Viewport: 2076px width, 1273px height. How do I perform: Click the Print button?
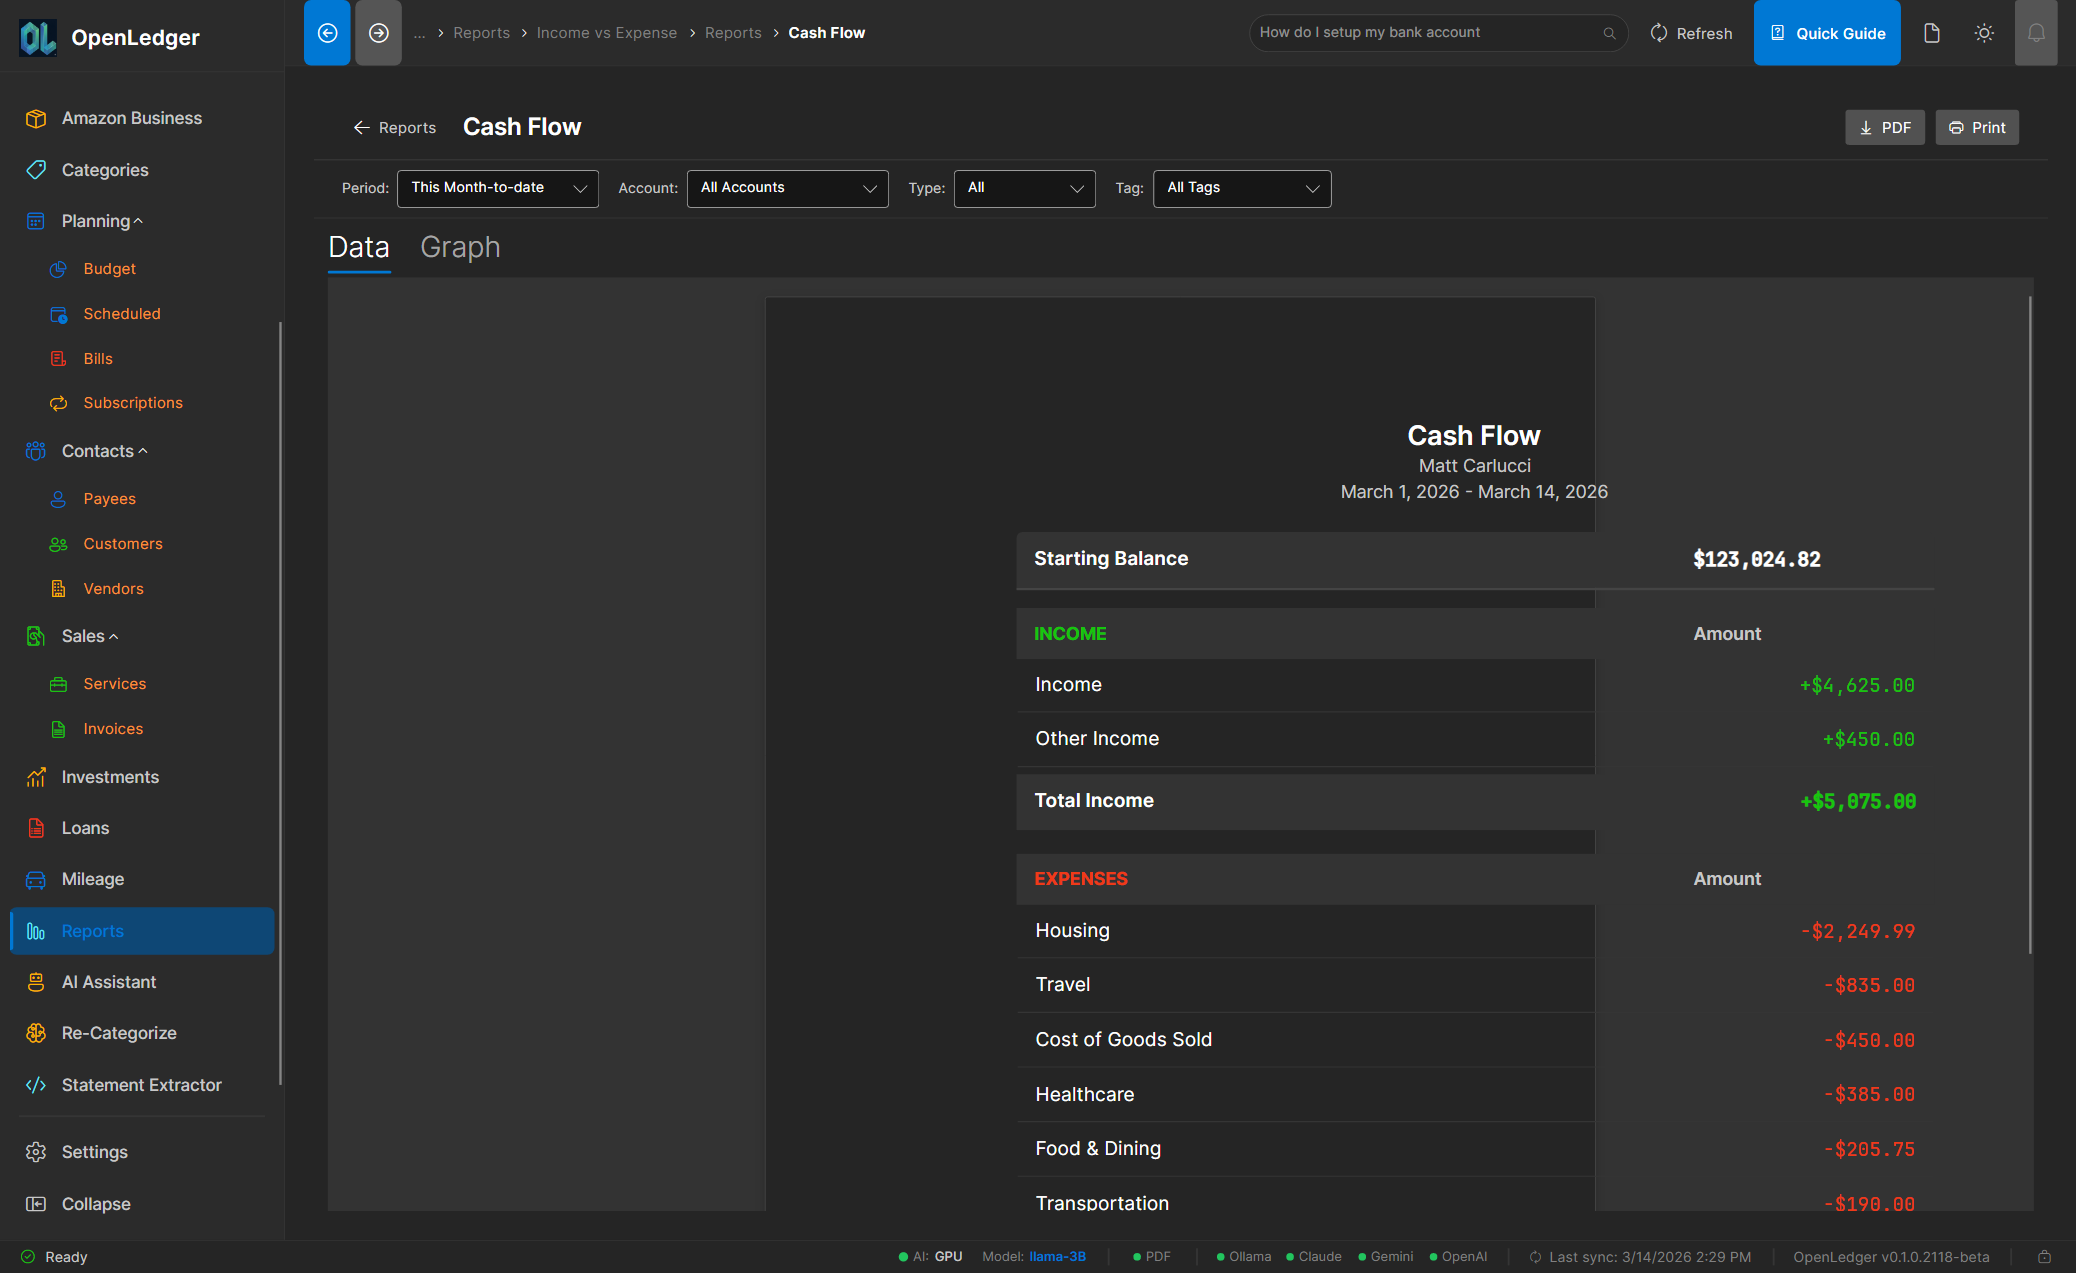pyautogui.click(x=1976, y=128)
